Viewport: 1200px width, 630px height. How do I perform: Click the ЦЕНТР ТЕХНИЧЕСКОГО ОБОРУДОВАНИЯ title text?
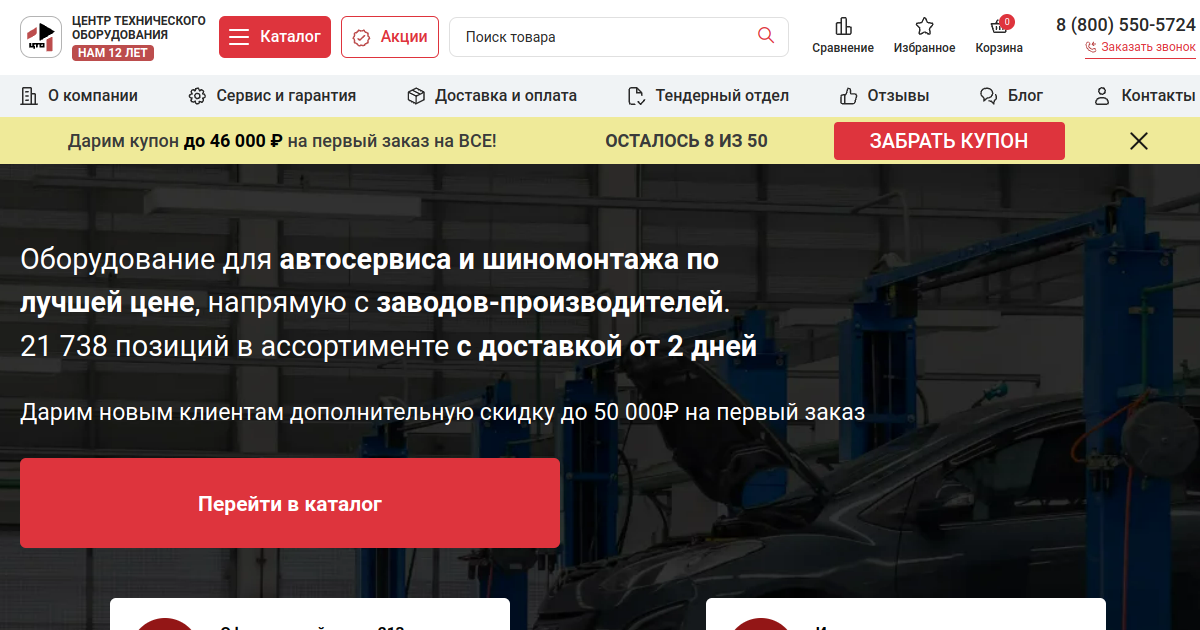139,28
